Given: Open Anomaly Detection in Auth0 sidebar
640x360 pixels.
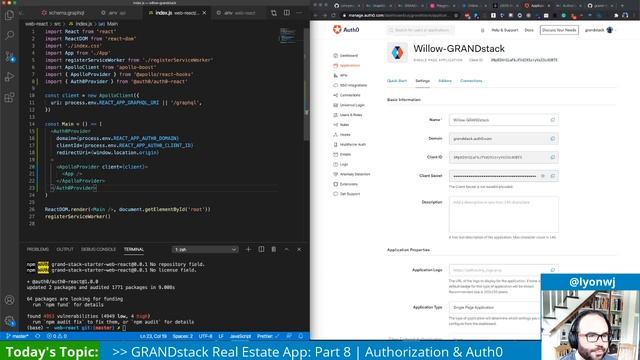Looking at the screenshot, I should tap(352, 174).
